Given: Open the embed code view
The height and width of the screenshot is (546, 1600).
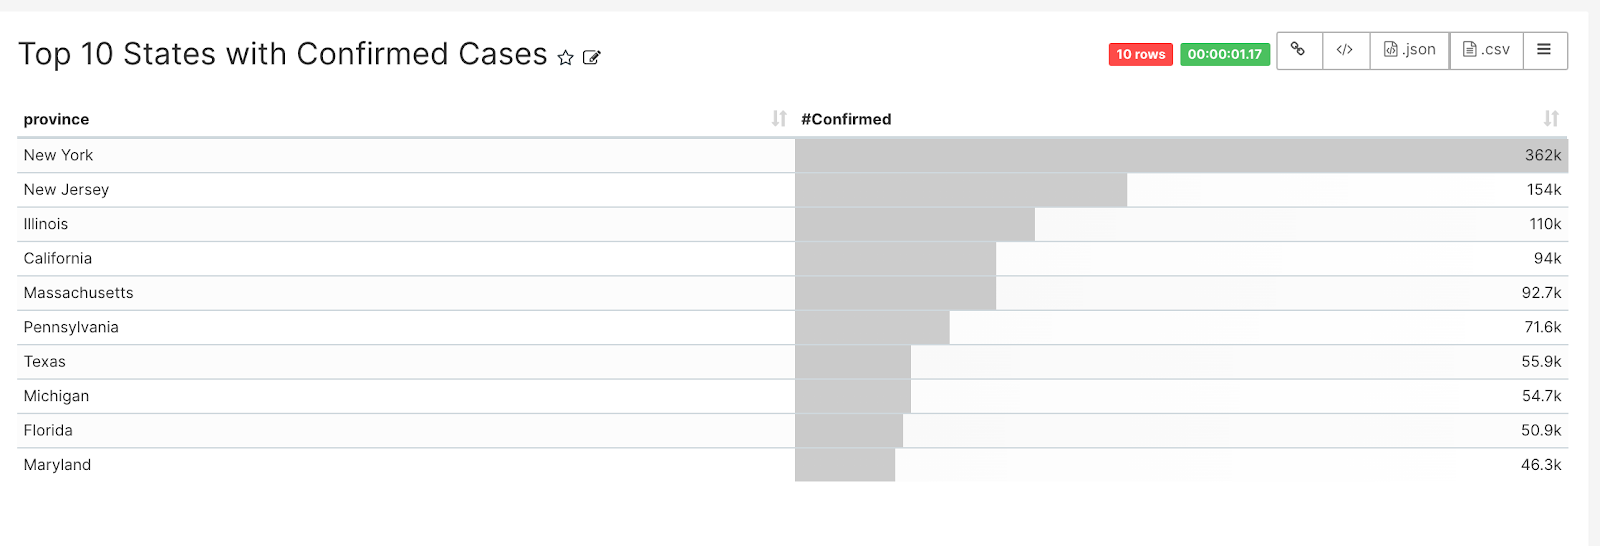Looking at the screenshot, I should pyautogui.click(x=1345, y=50).
